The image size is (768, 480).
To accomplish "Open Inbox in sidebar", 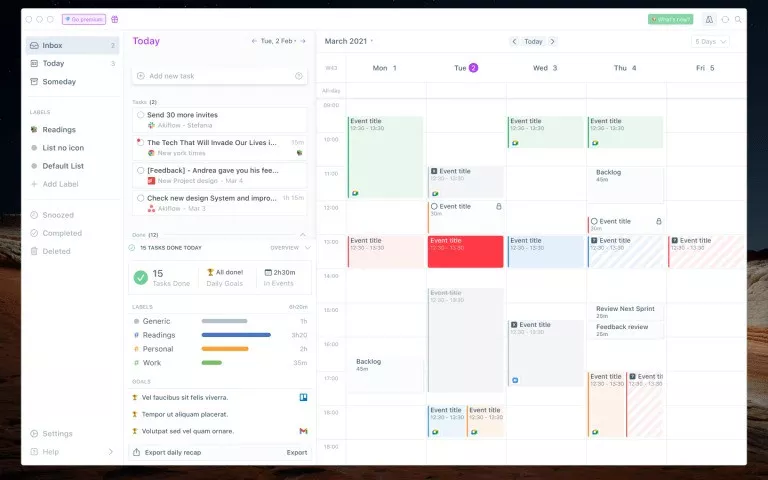I will click(72, 45).
